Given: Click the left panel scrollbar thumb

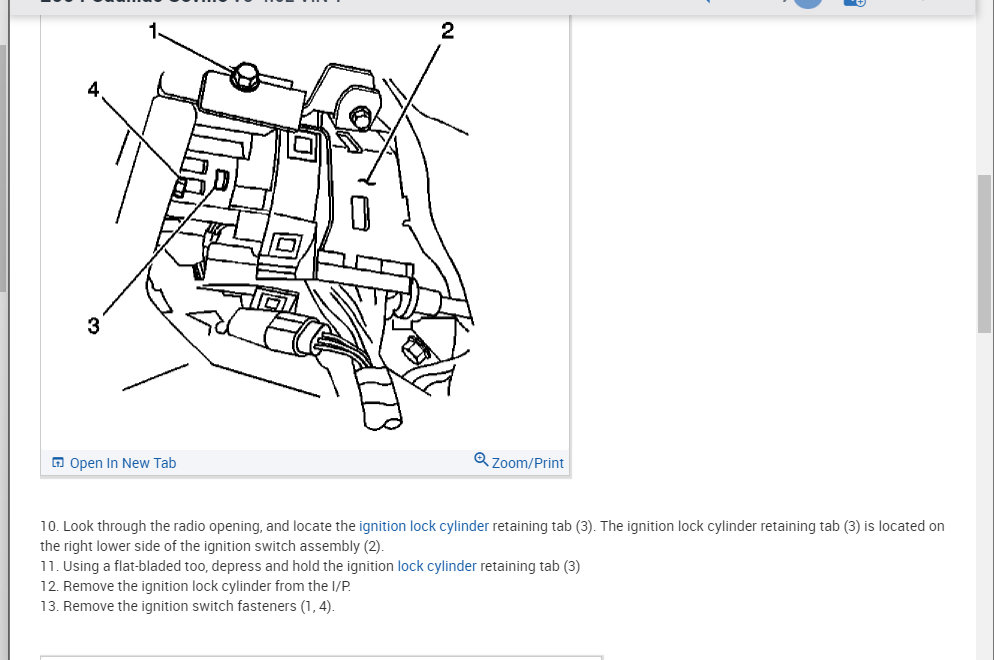Looking at the screenshot, I should [3, 168].
